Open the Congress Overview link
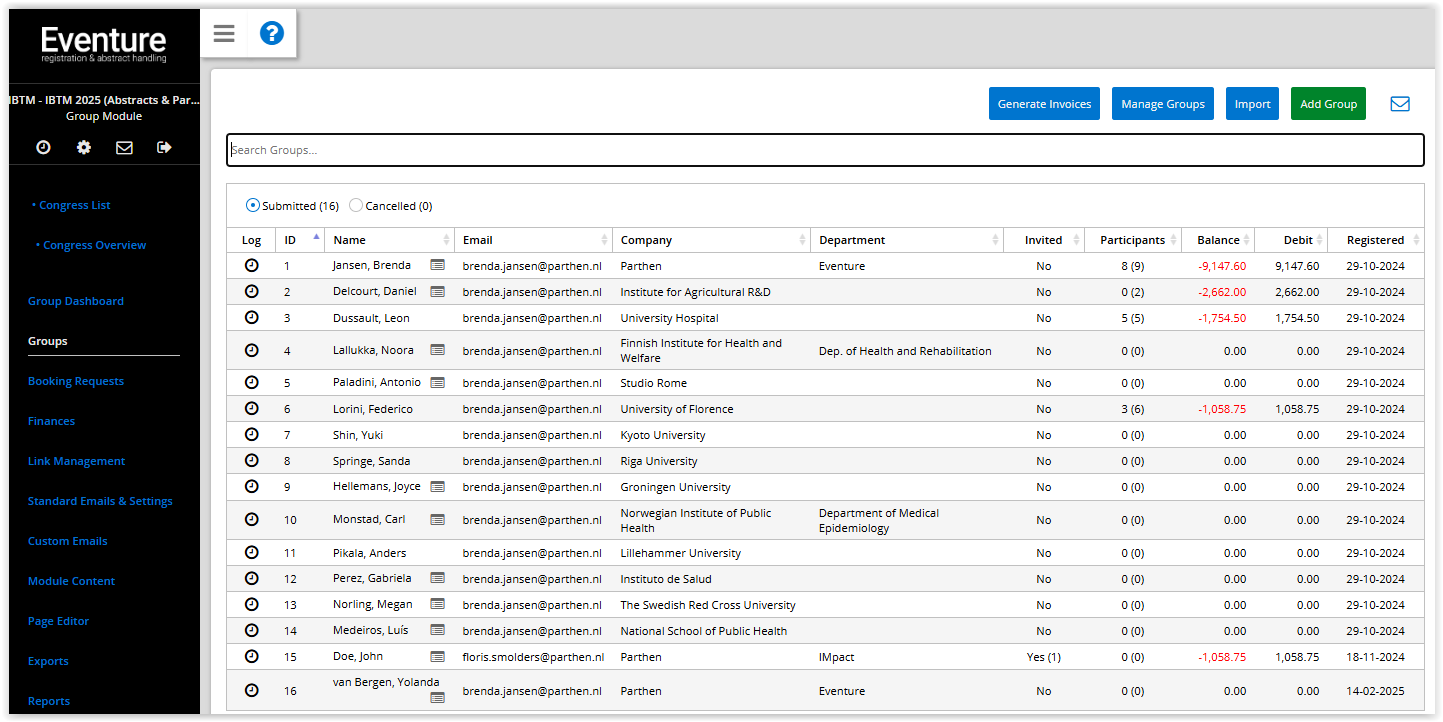Image resolution: width=1443 pixels, height=722 pixels. [x=94, y=245]
